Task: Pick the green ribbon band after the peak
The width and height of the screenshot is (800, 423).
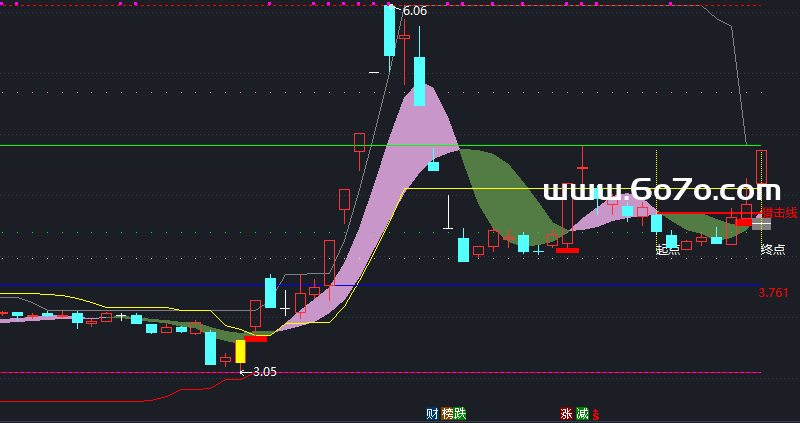Action: 505,190
